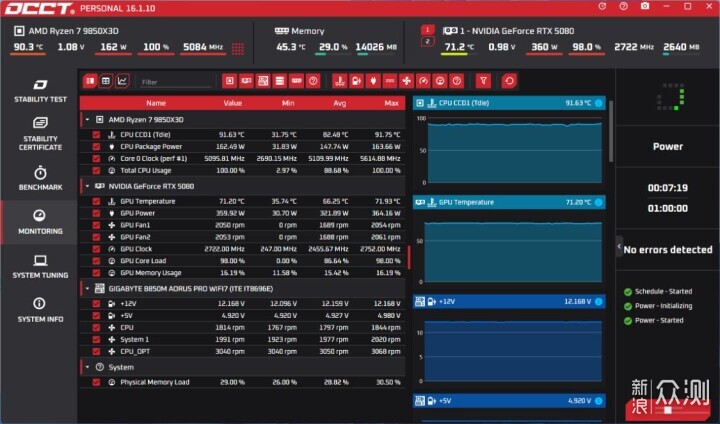Screen dimensions: 720x424
Task: Collapse the AMD Ryzen 7 9850X3D group
Action: point(87,119)
